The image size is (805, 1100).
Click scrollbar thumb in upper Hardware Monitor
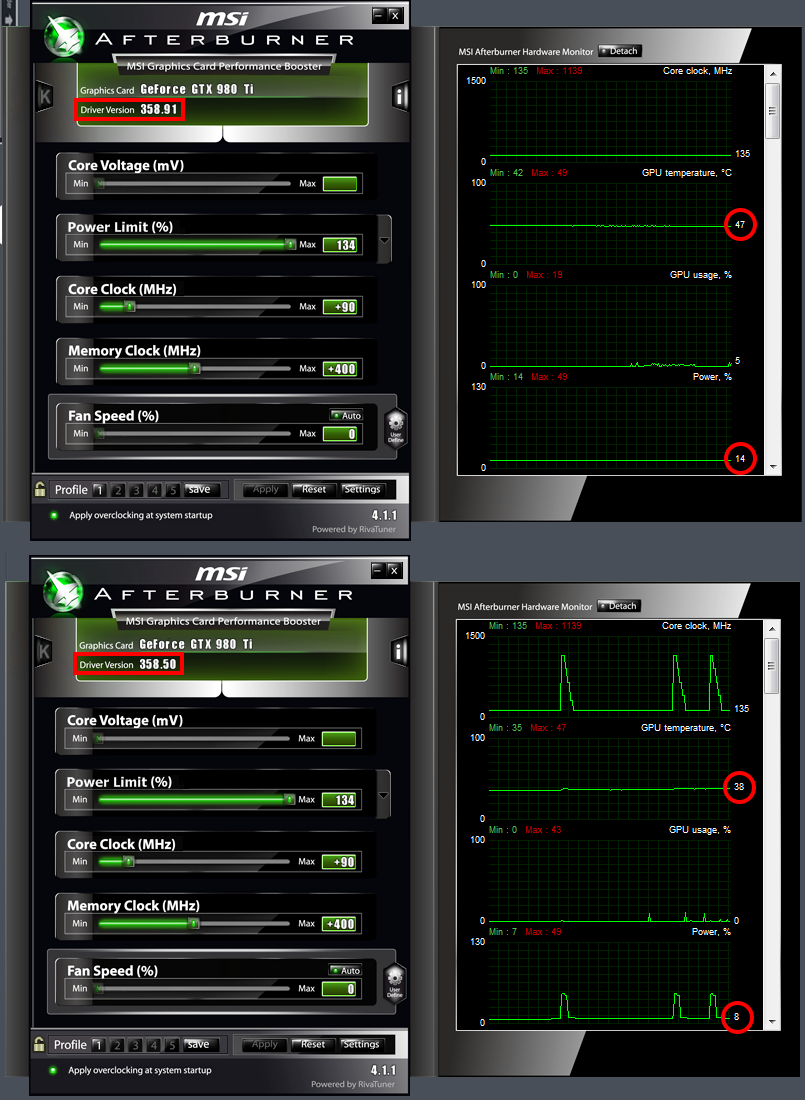[x=773, y=111]
